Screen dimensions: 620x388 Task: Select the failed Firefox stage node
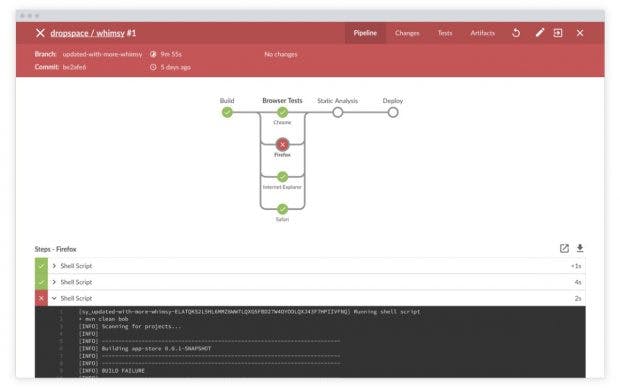(282, 144)
